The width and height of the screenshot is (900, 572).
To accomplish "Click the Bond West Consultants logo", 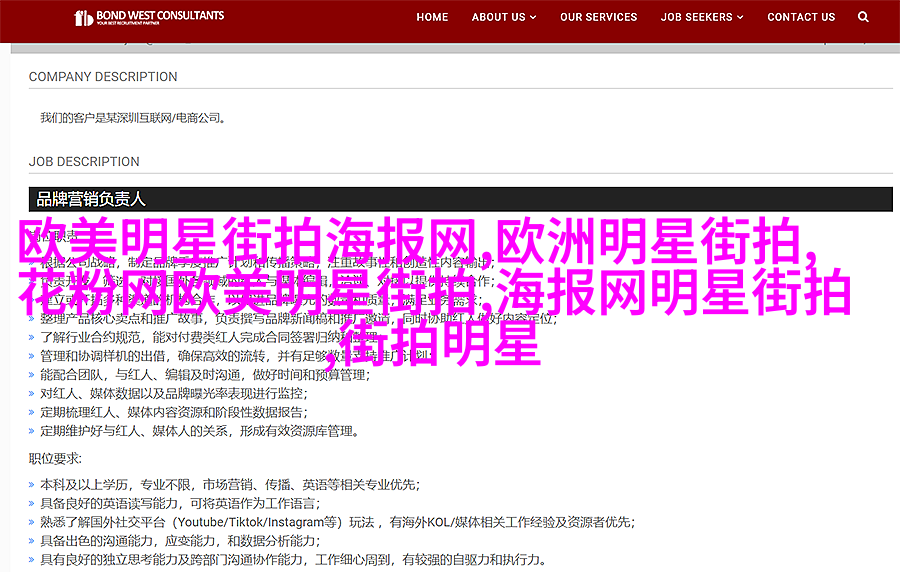I will [x=149, y=17].
